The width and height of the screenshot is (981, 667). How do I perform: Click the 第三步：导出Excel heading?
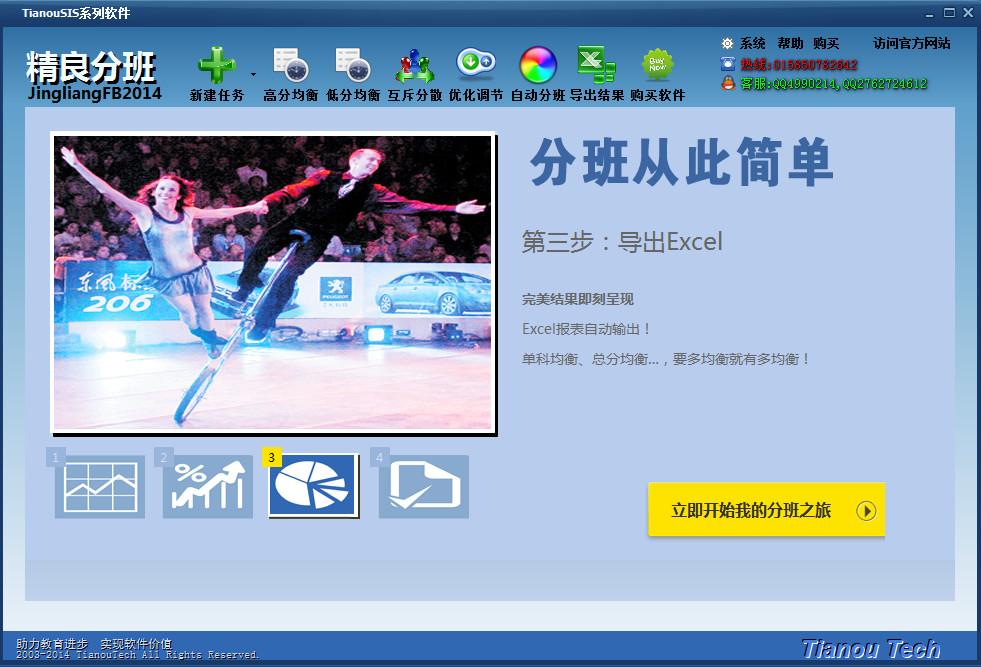[x=622, y=242]
